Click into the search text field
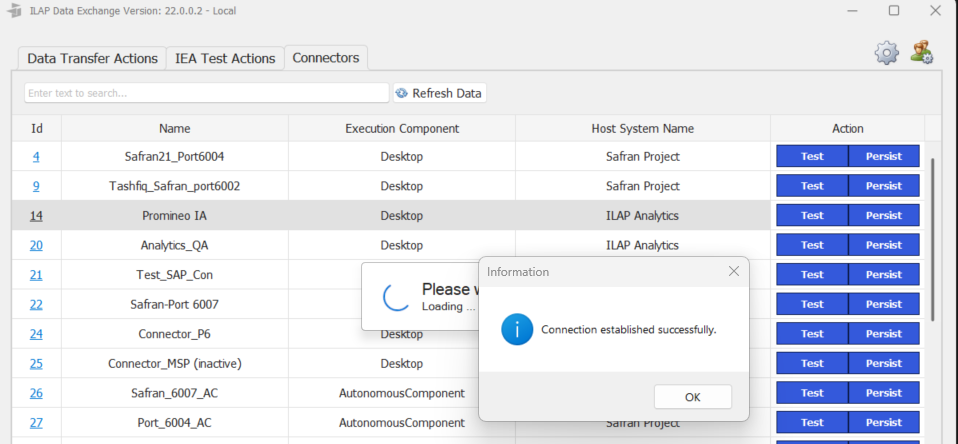This screenshot has width=958, height=444. [206, 93]
